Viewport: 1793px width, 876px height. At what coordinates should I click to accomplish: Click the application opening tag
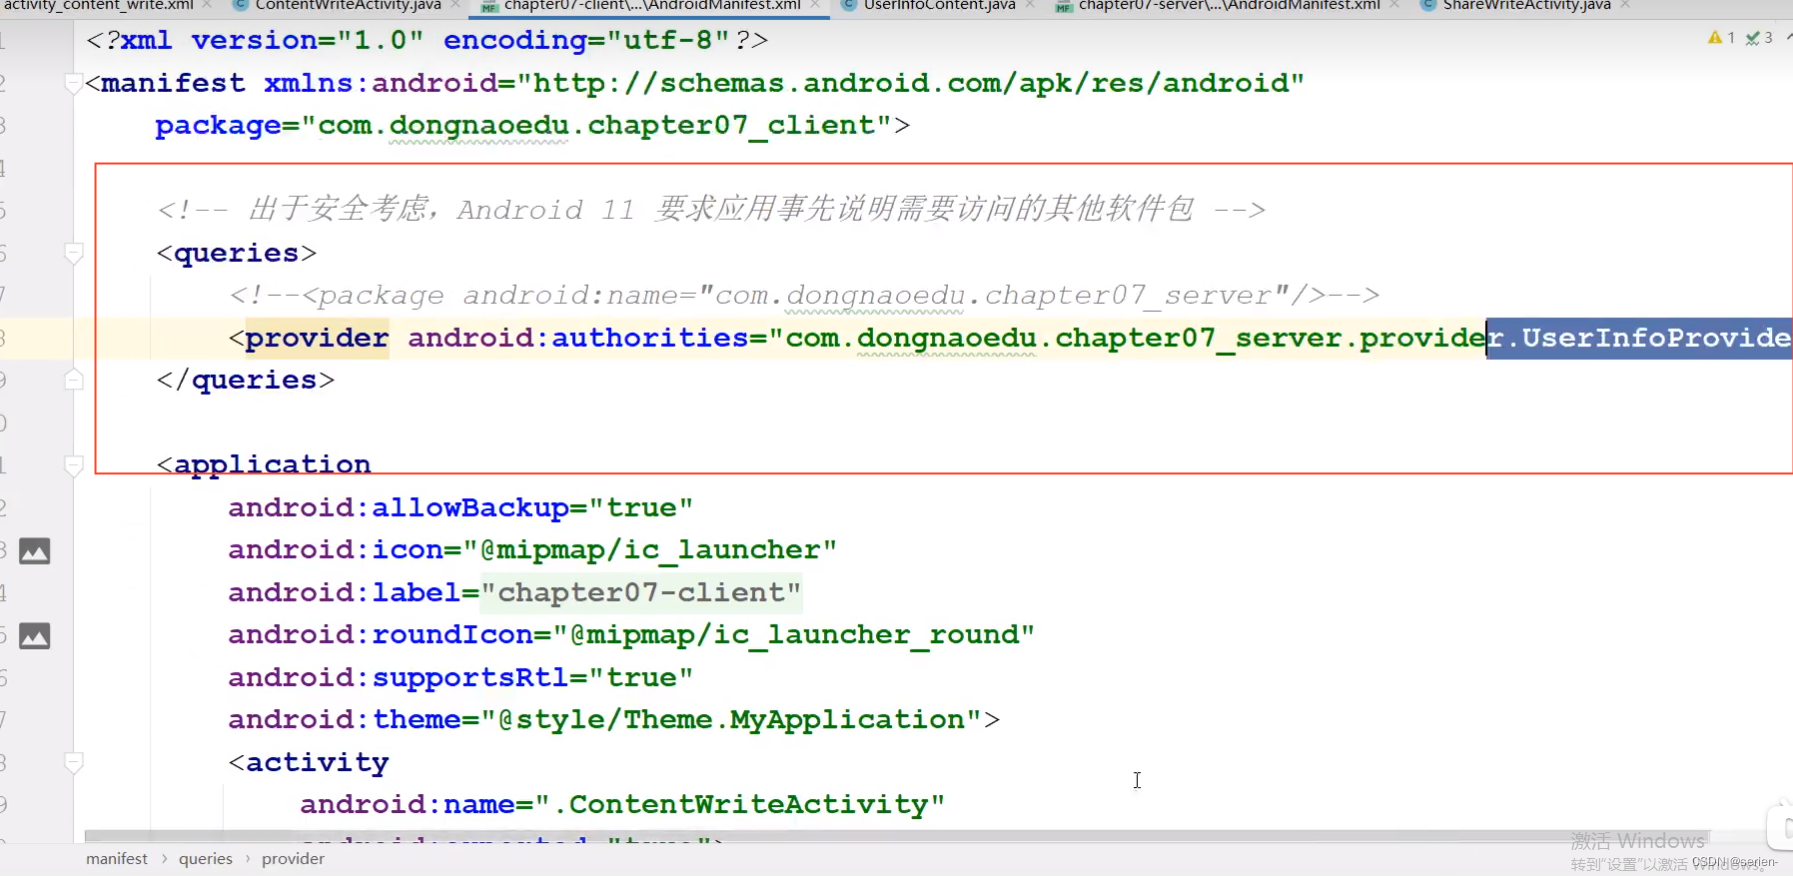point(264,465)
